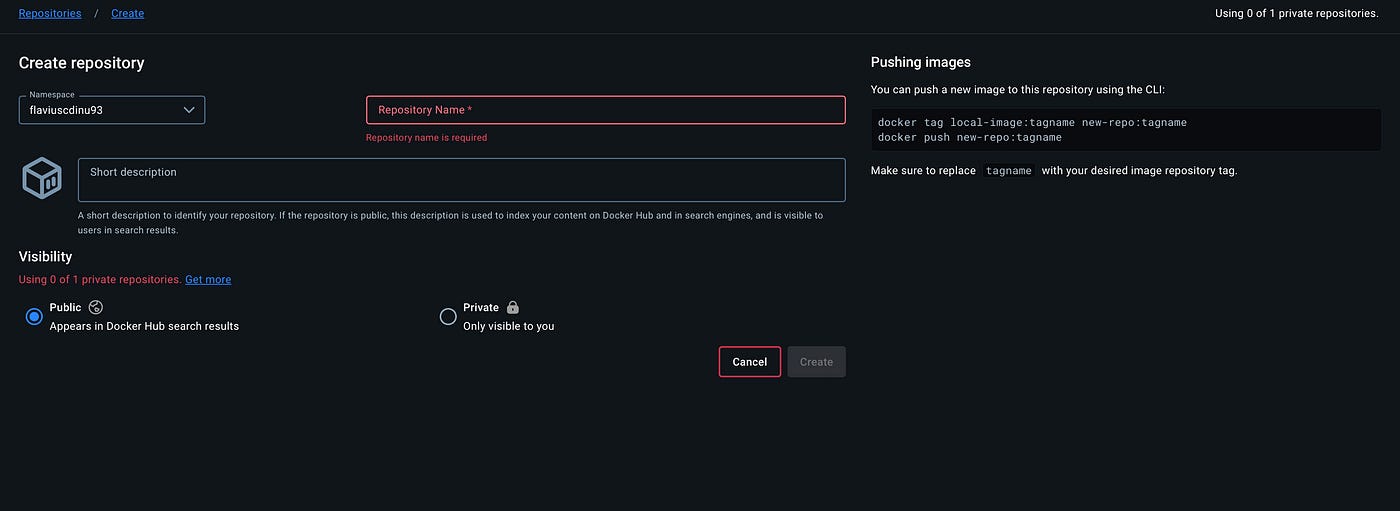Select the Public visibility radio button
Image resolution: width=1400 pixels, height=511 pixels.
pyautogui.click(x=34, y=316)
